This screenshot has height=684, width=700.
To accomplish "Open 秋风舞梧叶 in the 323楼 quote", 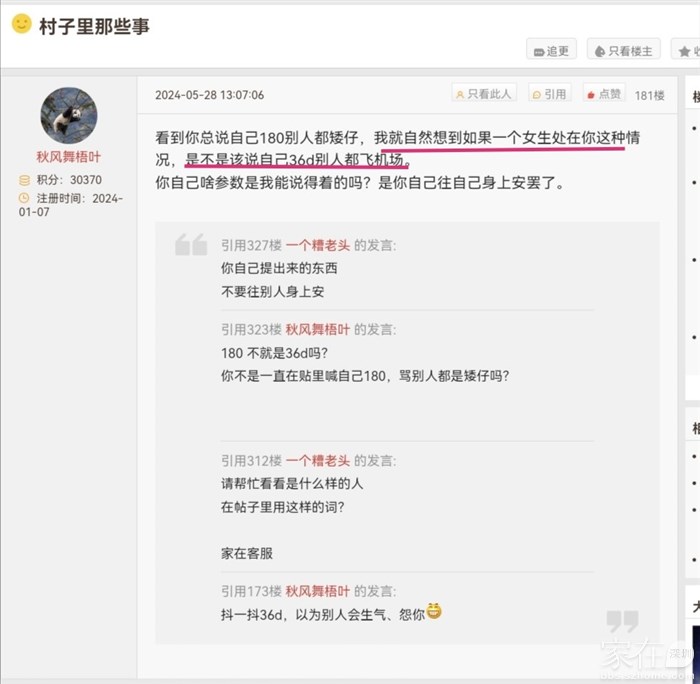I will pyautogui.click(x=318, y=329).
